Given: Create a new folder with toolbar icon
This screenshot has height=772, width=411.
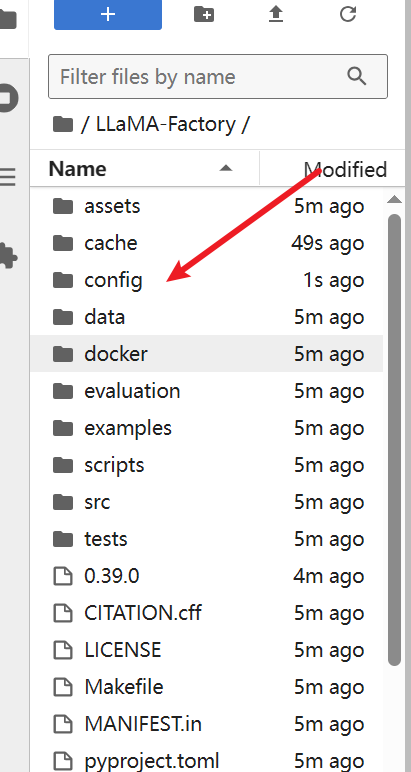Looking at the screenshot, I should [204, 14].
